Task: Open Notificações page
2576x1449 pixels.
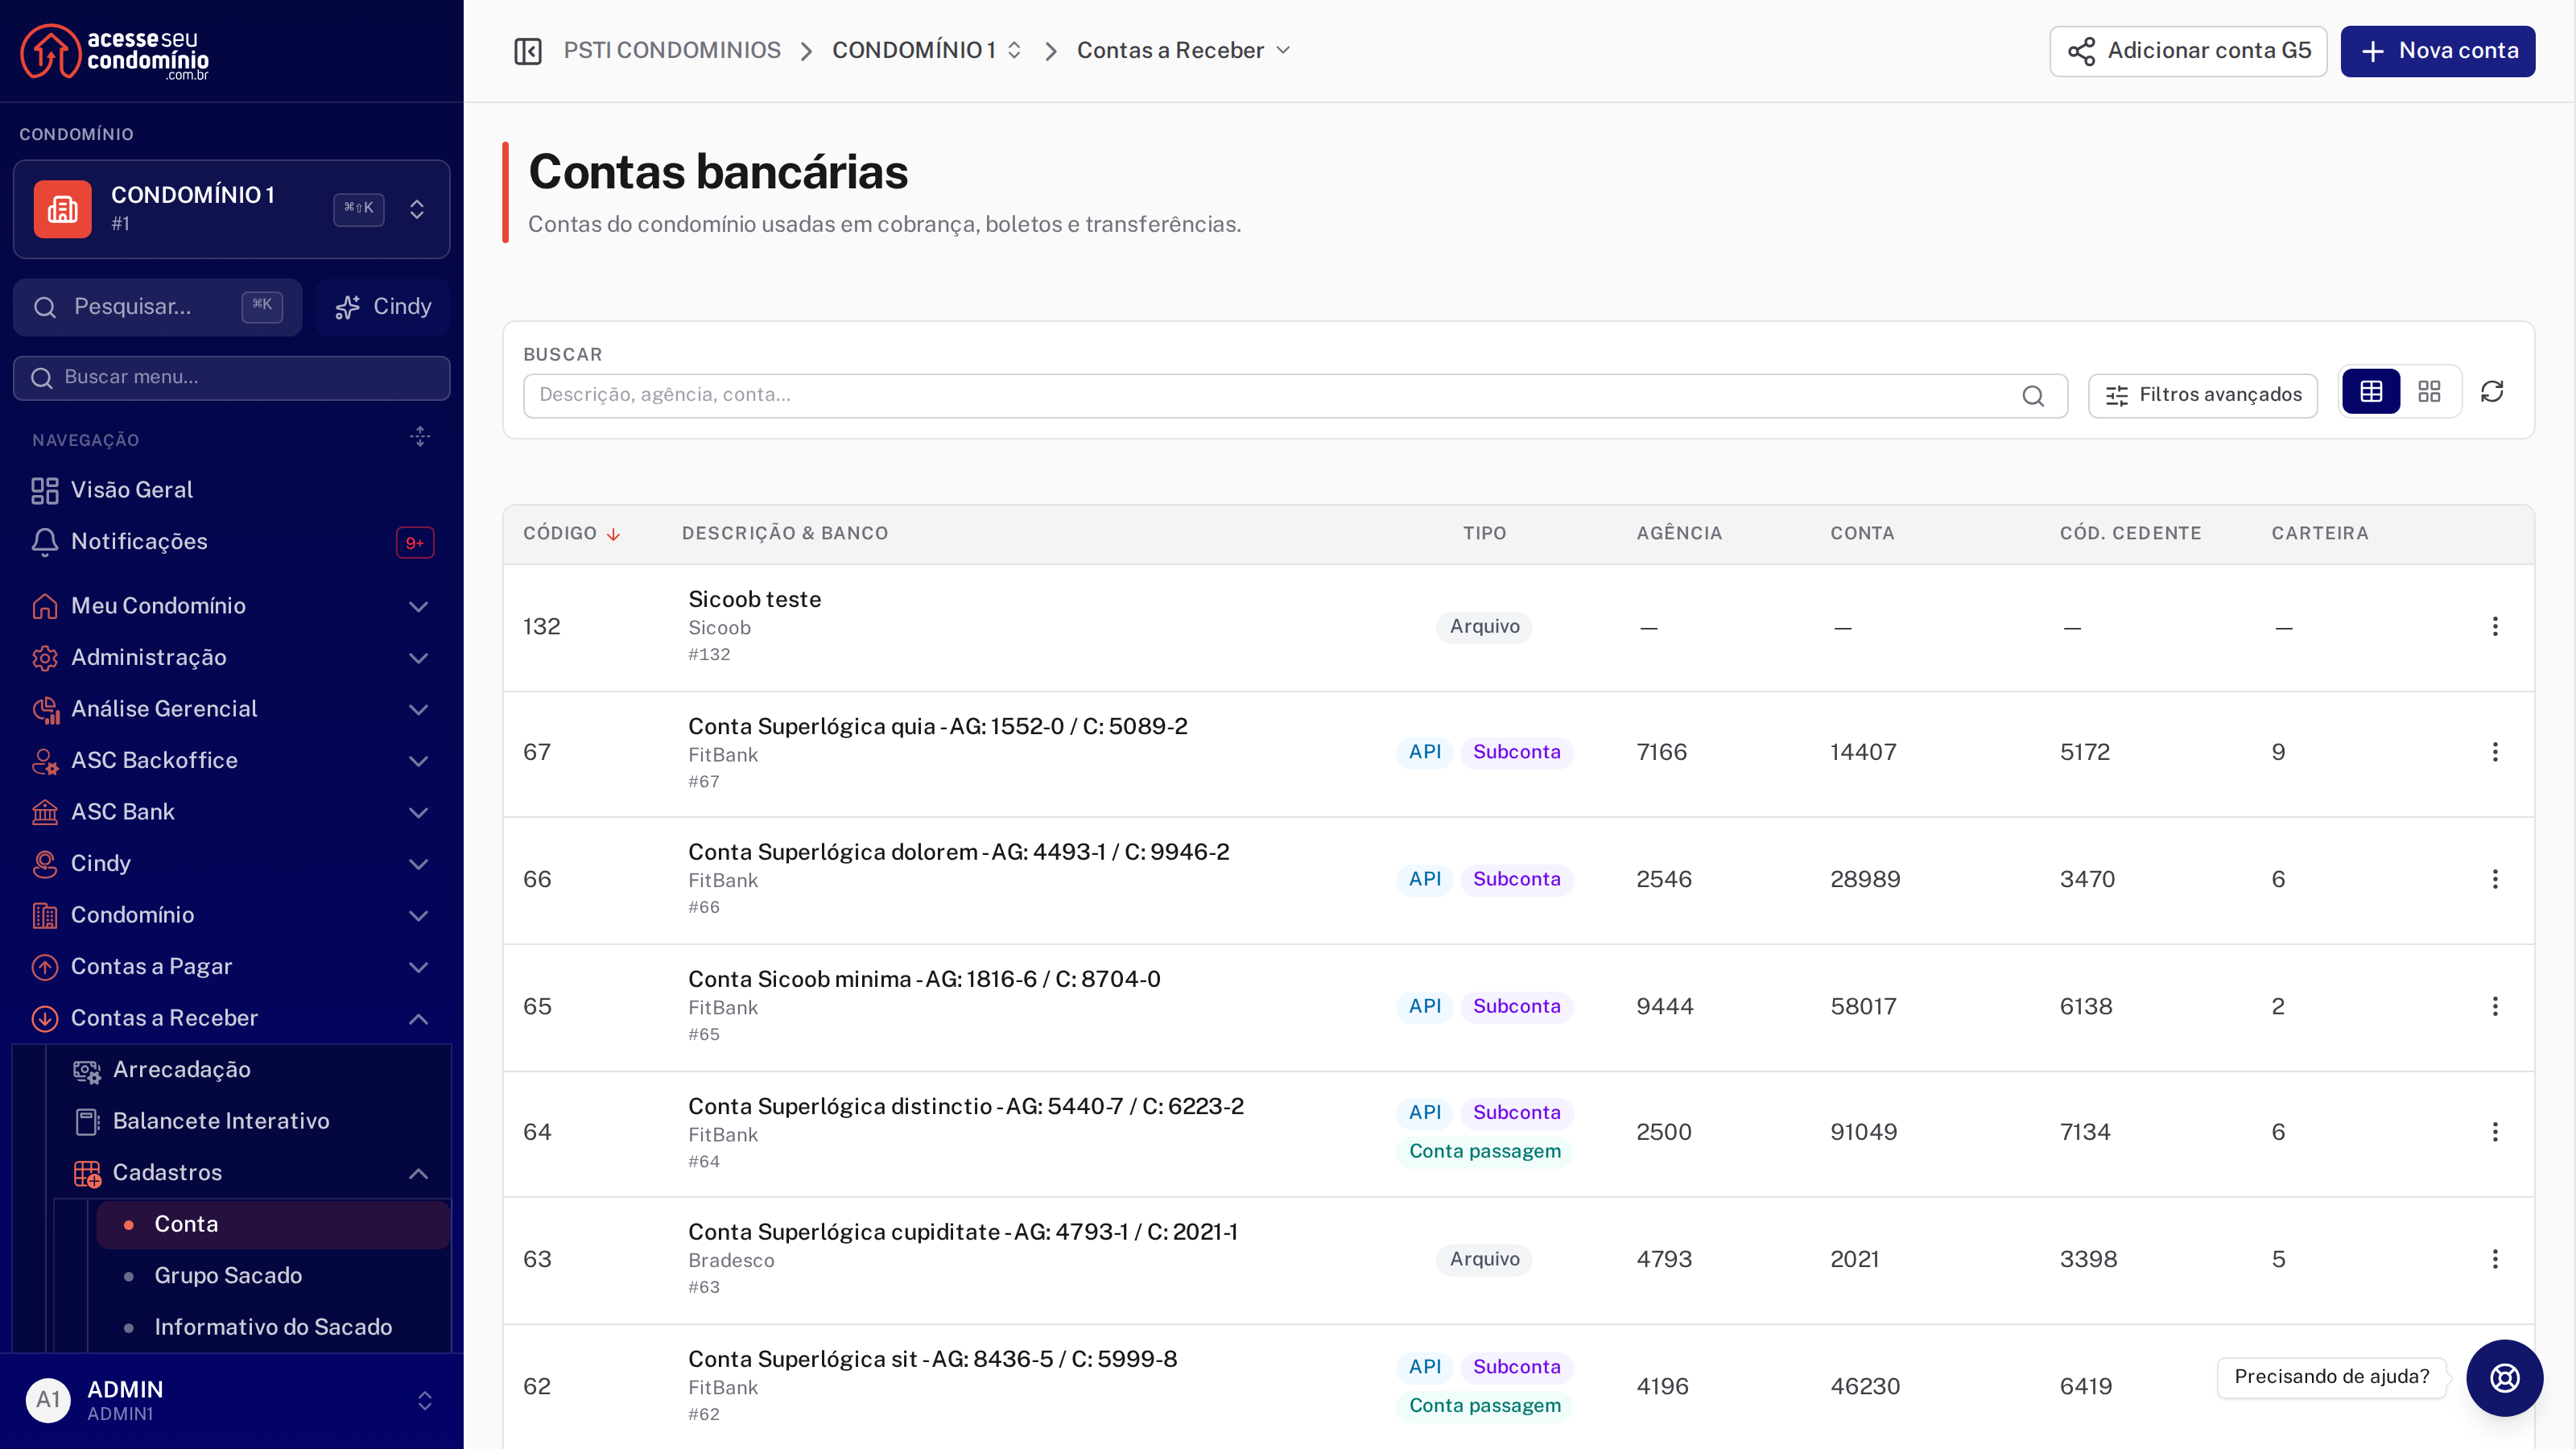Action: pyautogui.click(x=231, y=542)
